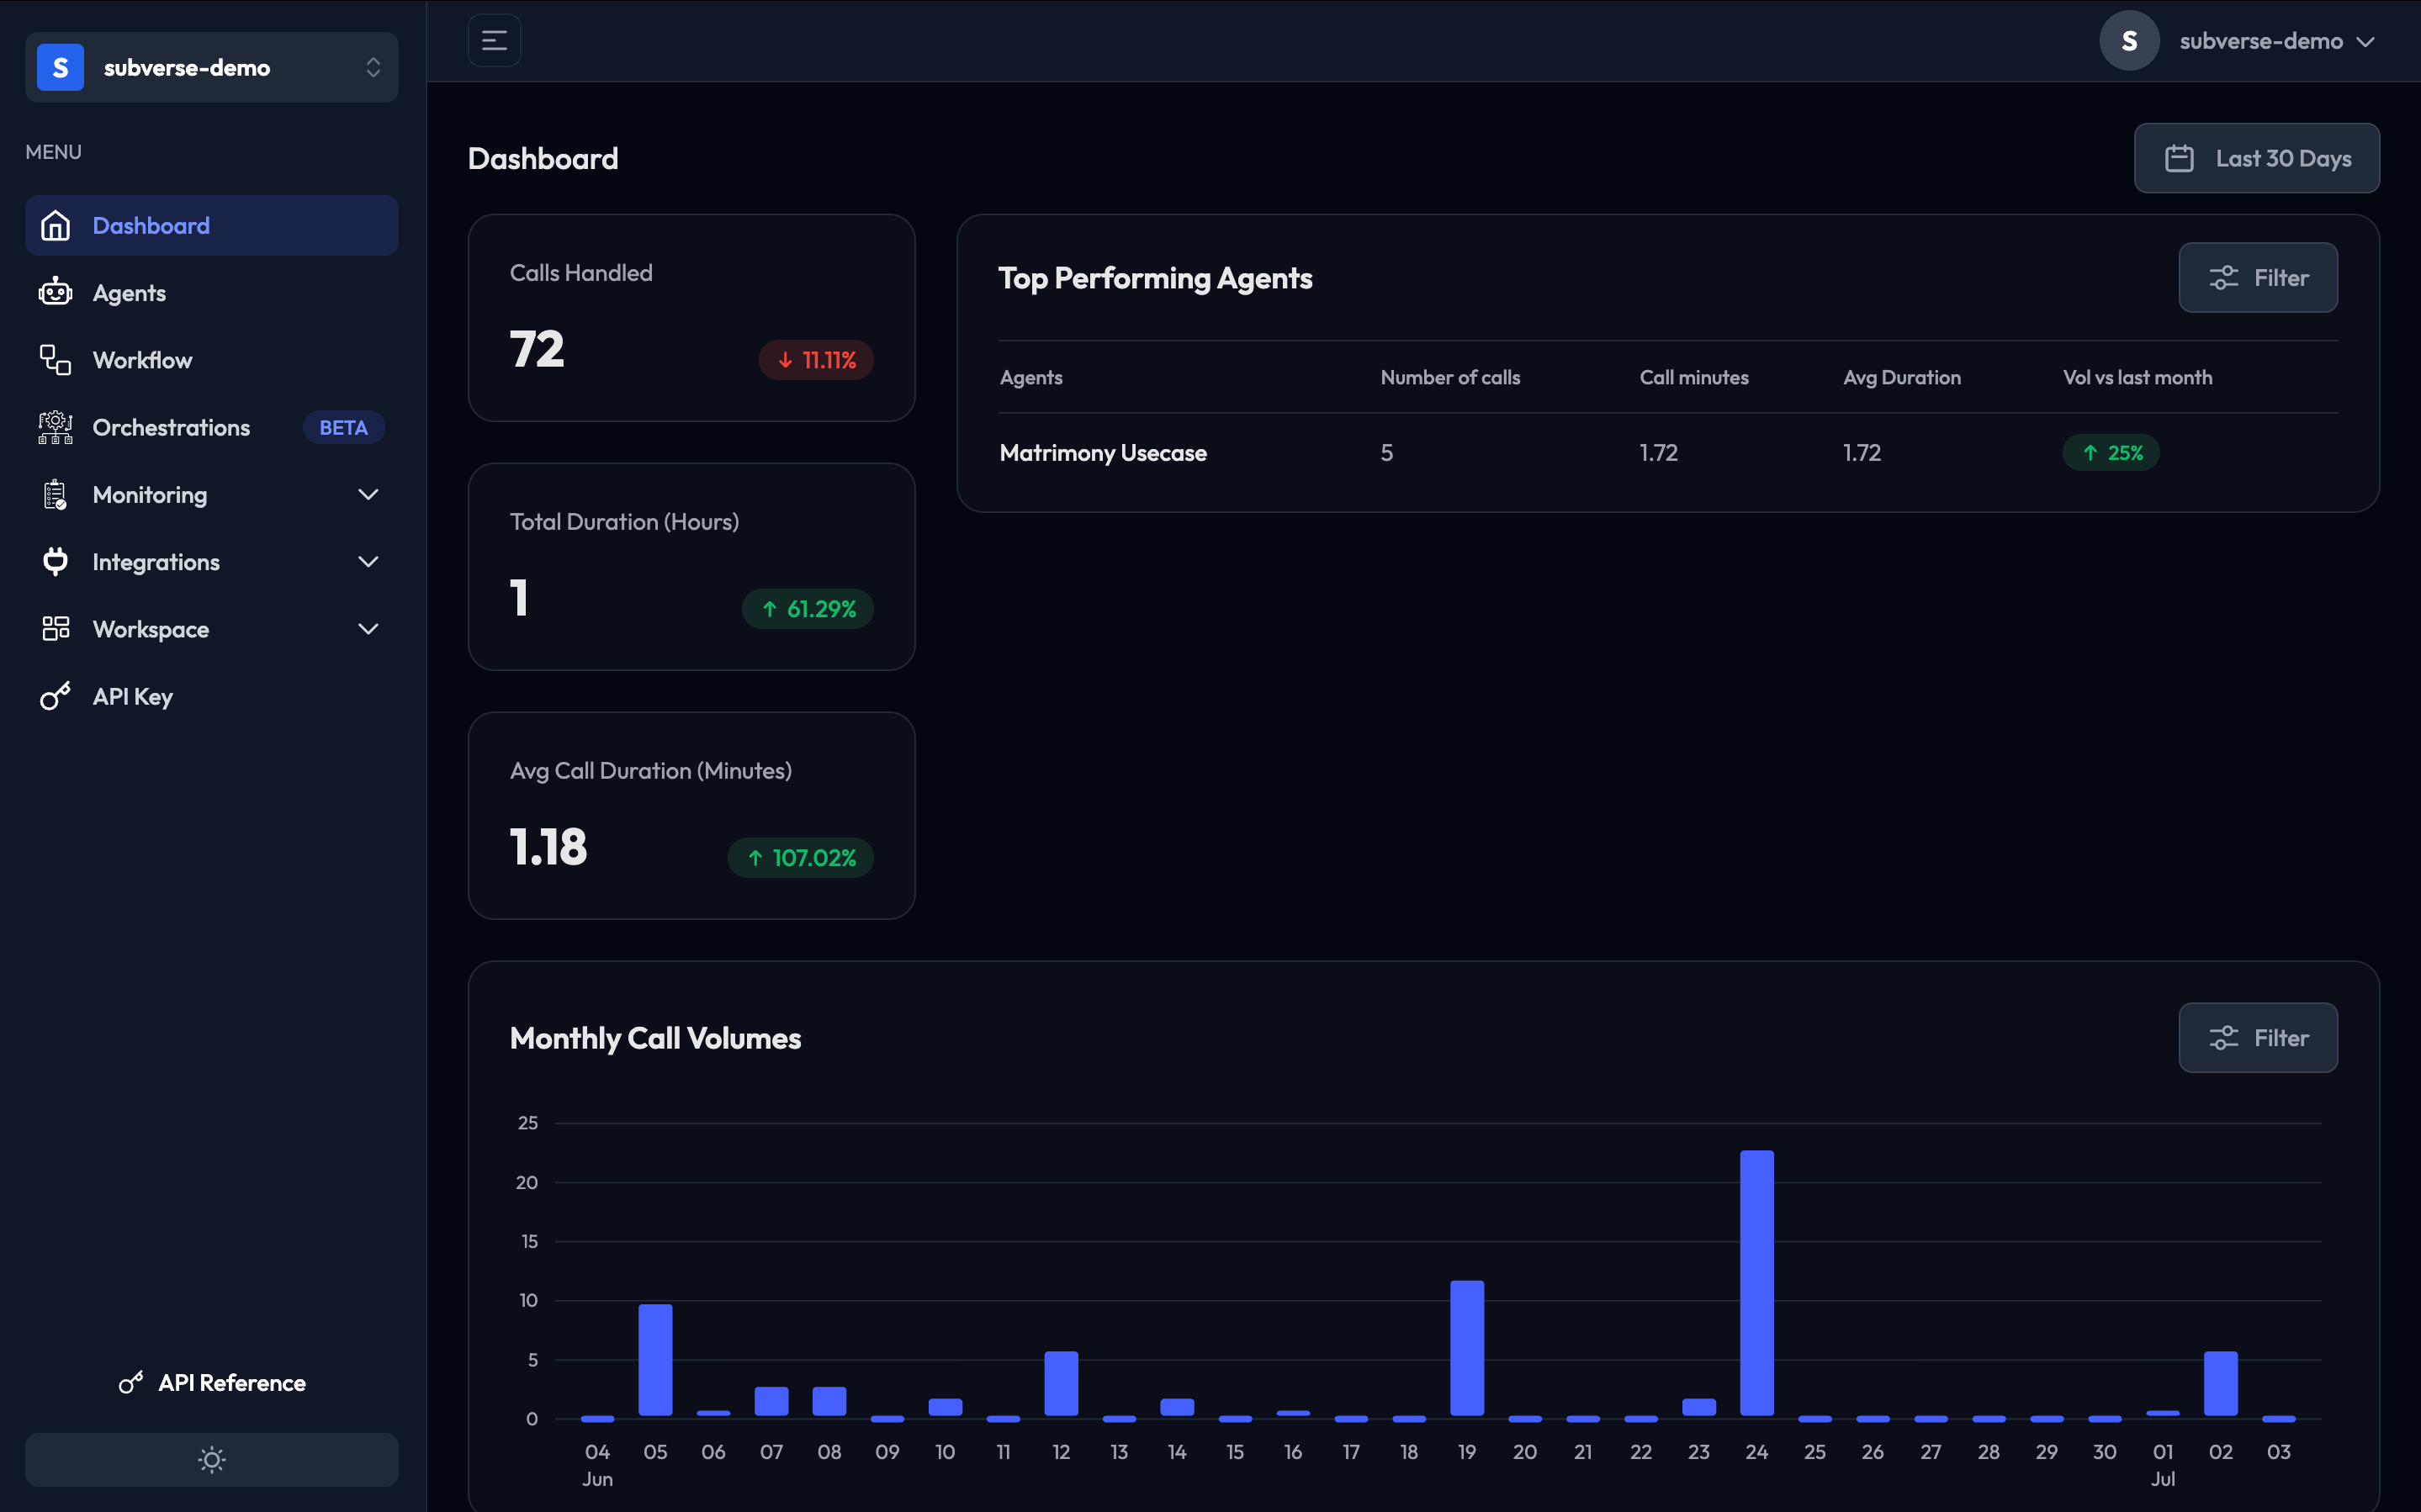Click Filter in Top Performing Agents panel

click(x=2258, y=278)
